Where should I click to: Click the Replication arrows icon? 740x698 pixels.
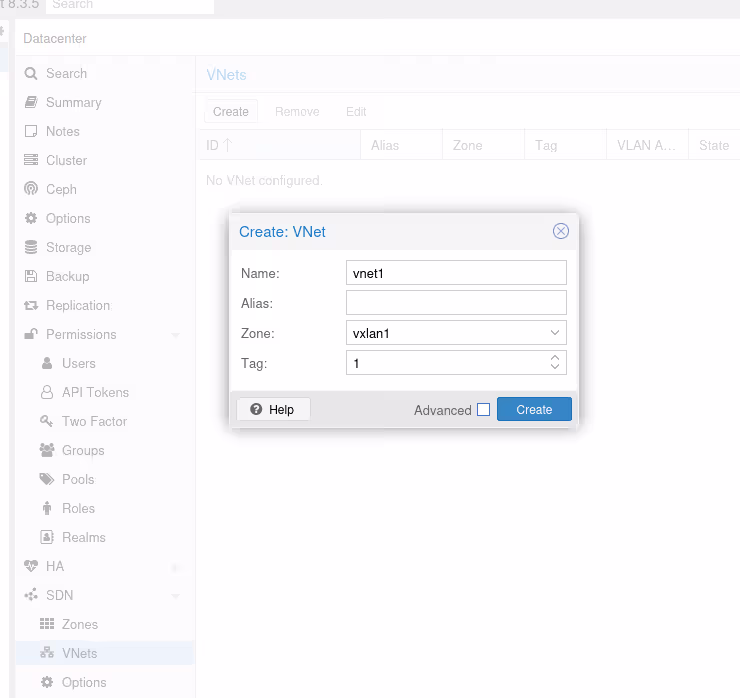[x=31, y=305]
